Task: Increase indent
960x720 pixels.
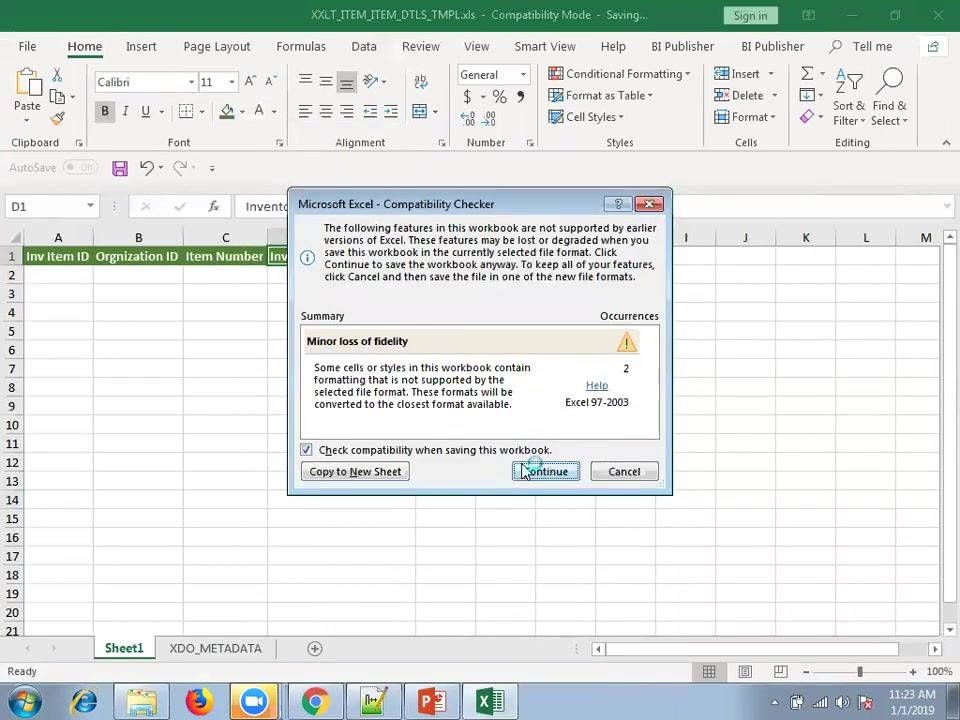Action: tap(391, 111)
